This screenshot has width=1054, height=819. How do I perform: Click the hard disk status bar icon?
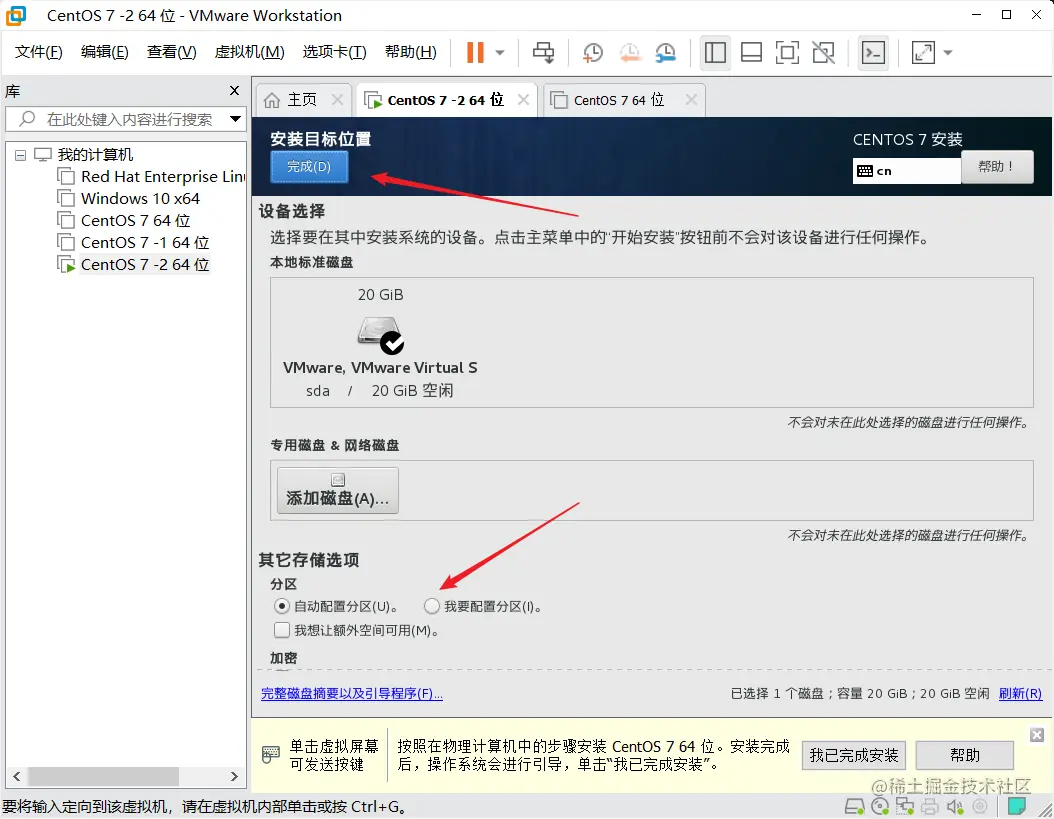coord(854,806)
